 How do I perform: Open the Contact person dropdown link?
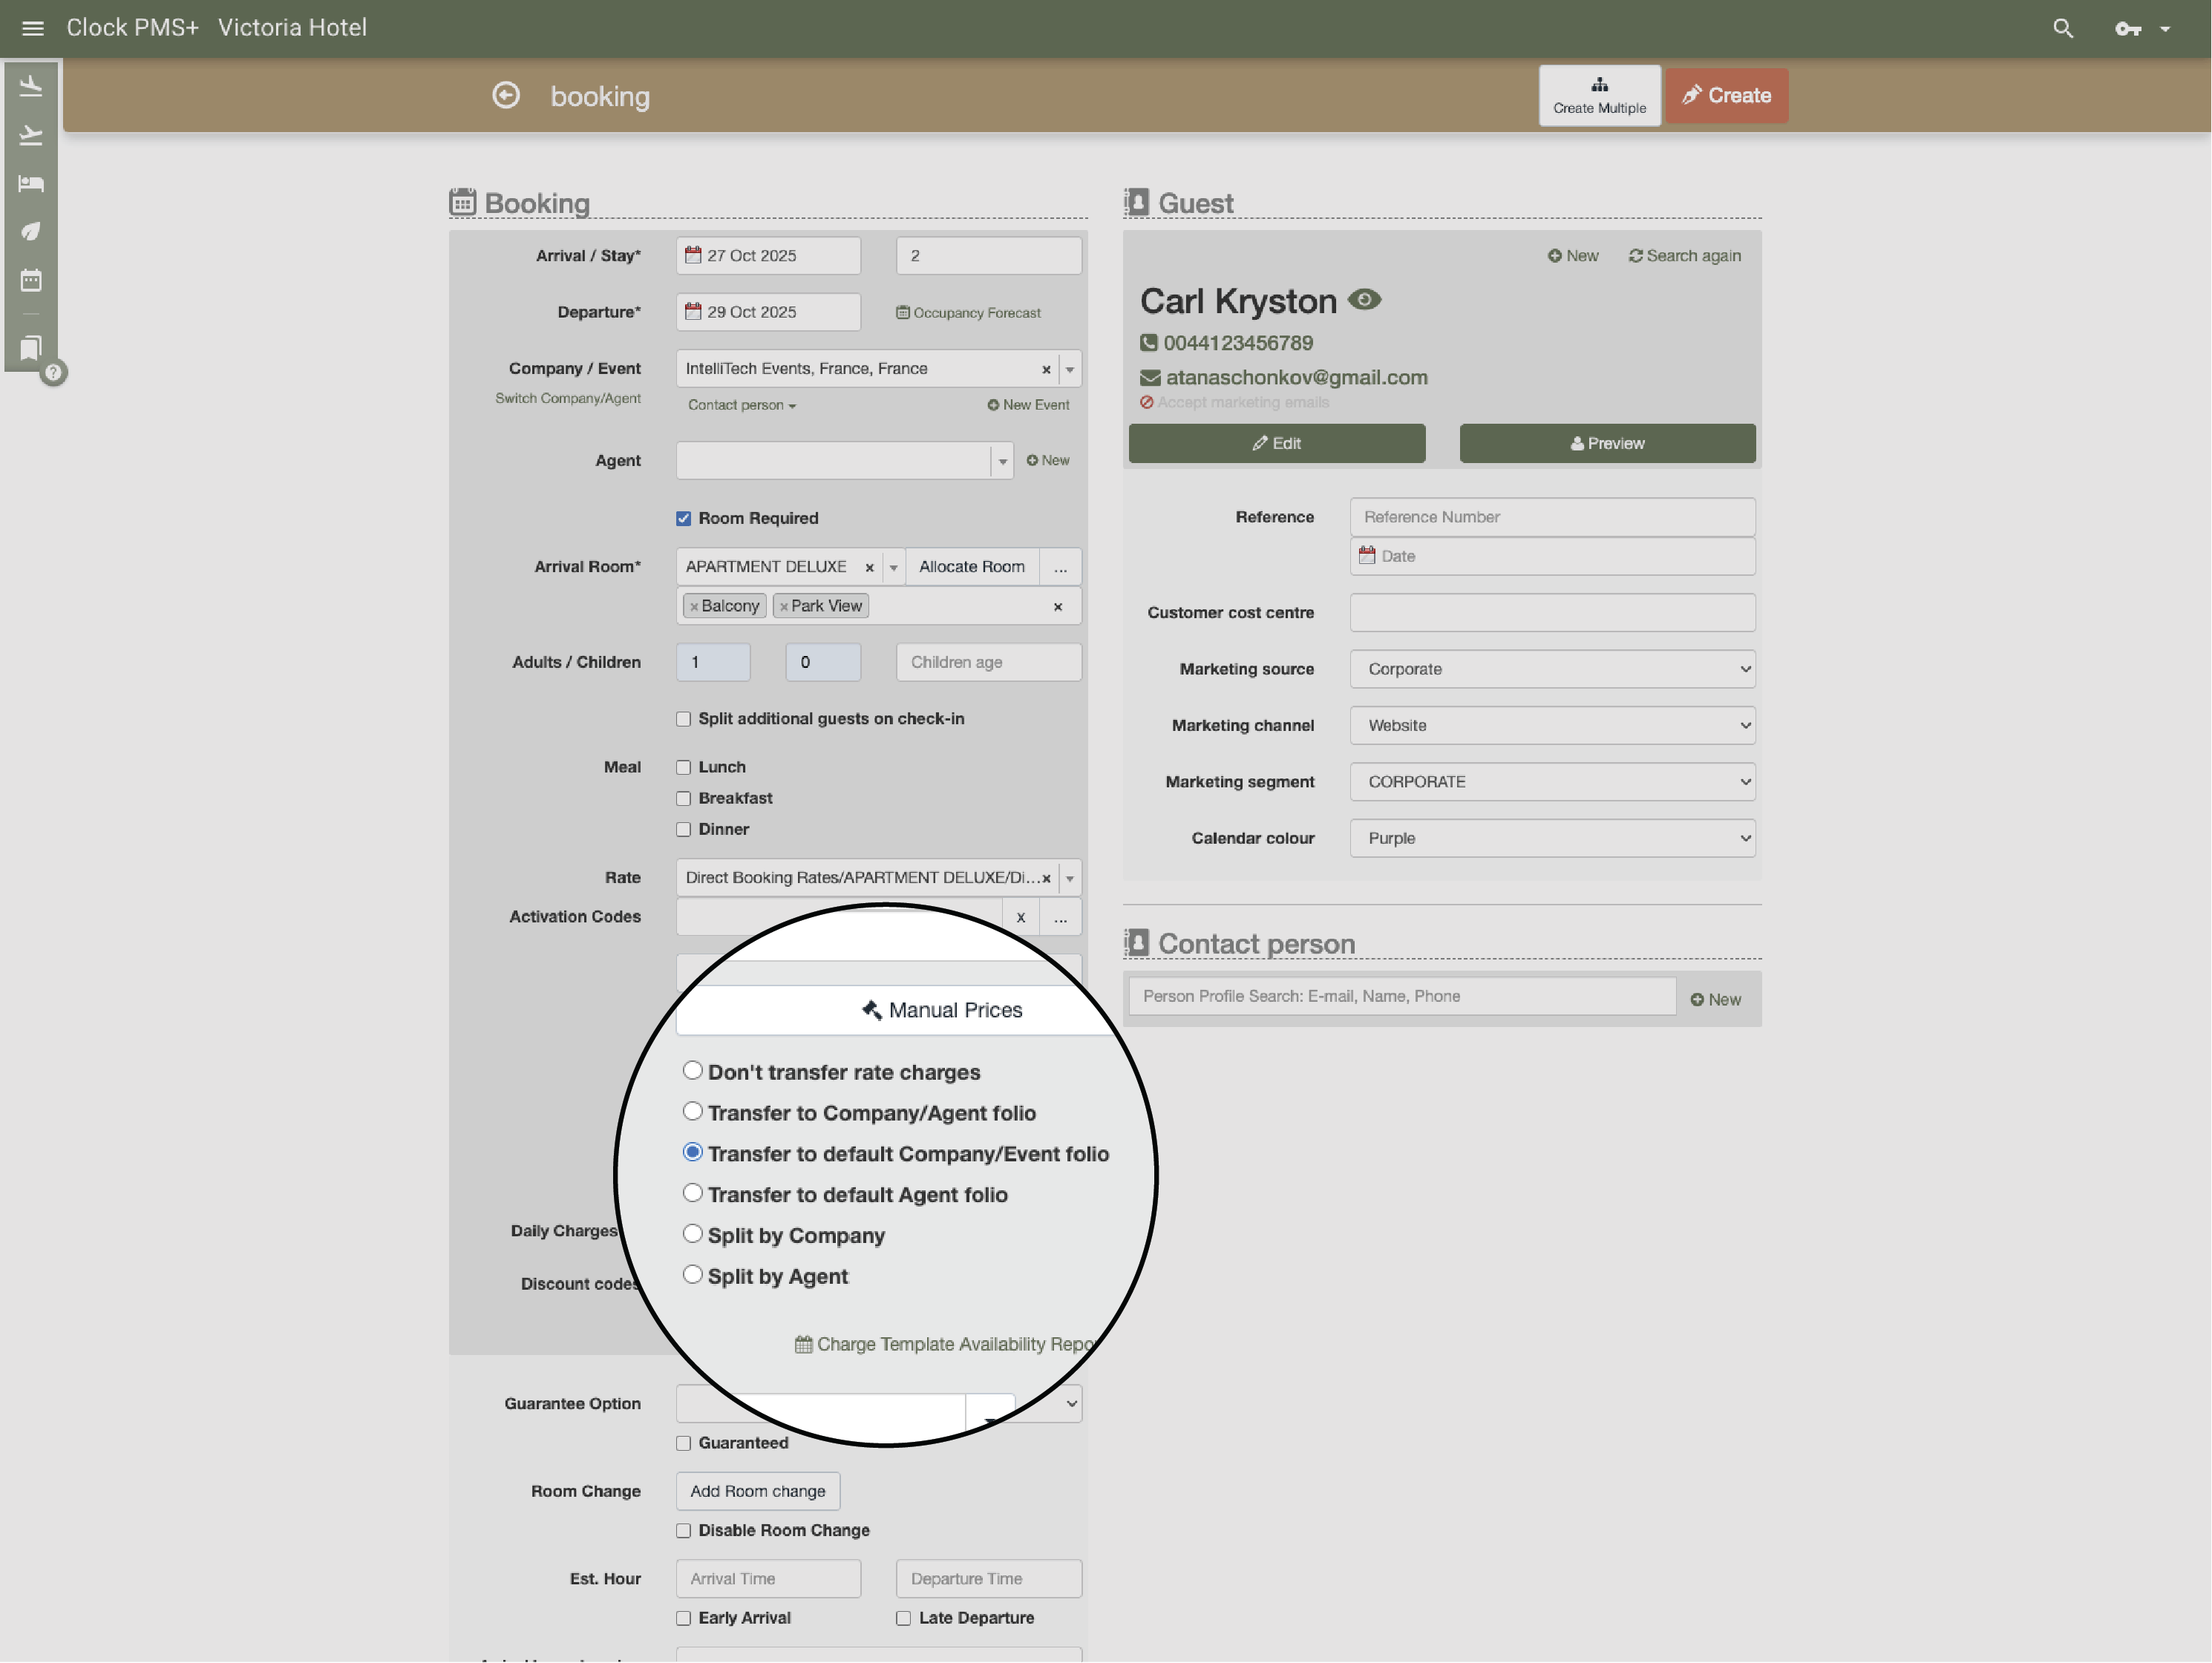pyautogui.click(x=741, y=405)
